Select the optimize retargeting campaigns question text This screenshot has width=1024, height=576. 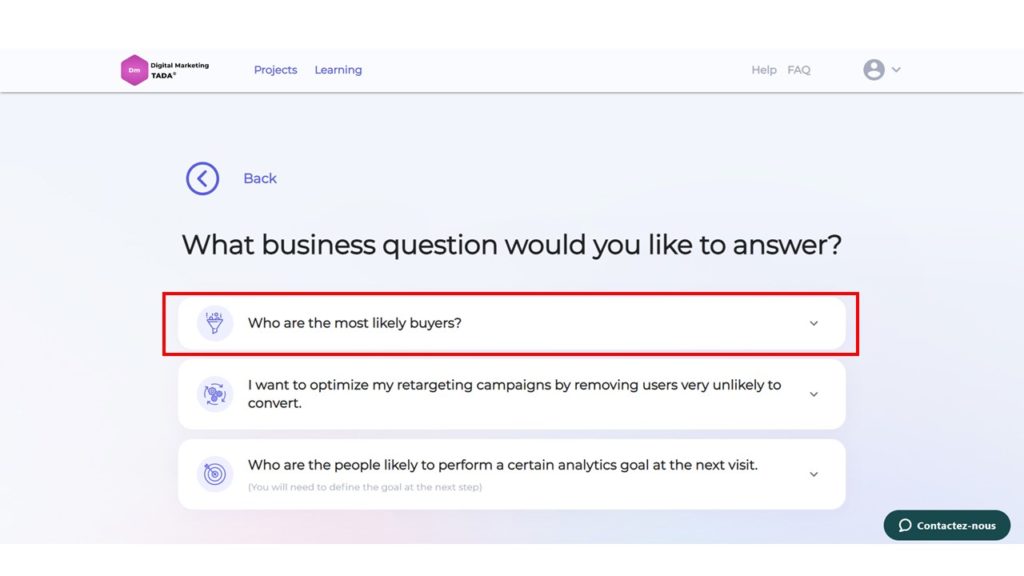click(x=514, y=394)
